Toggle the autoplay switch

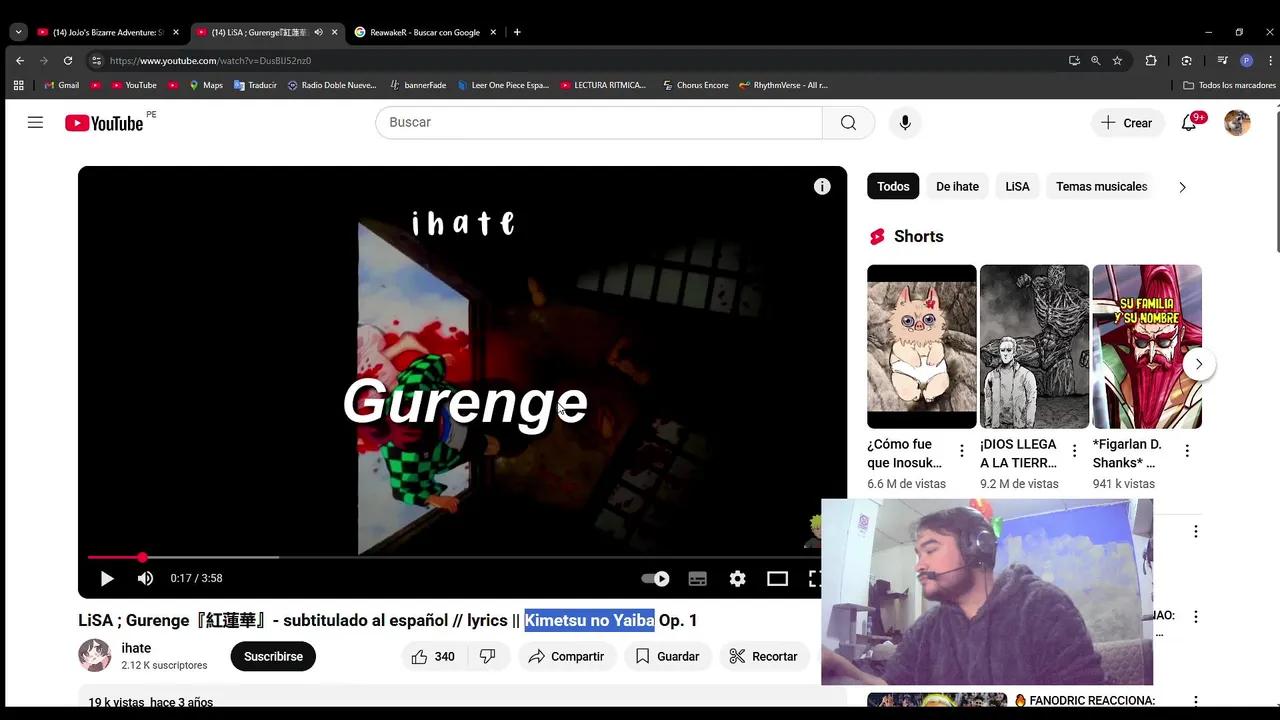(x=655, y=578)
